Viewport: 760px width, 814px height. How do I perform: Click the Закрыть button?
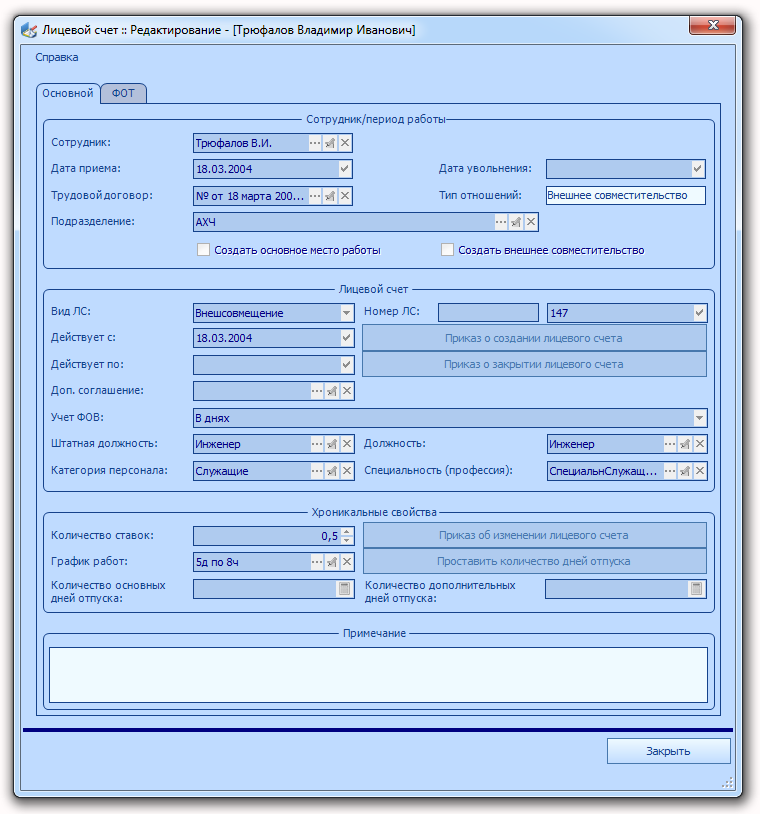tap(668, 751)
